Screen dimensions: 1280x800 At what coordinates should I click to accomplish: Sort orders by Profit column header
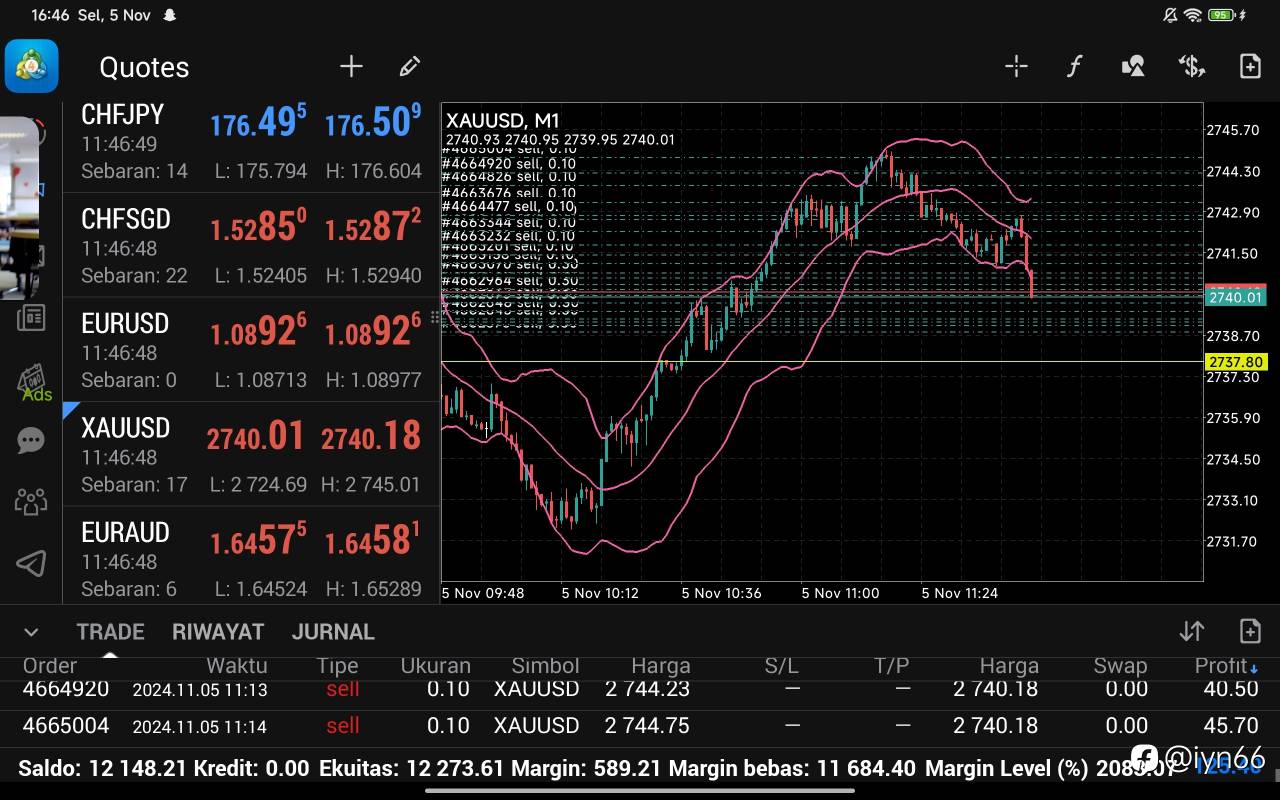click(1222, 666)
